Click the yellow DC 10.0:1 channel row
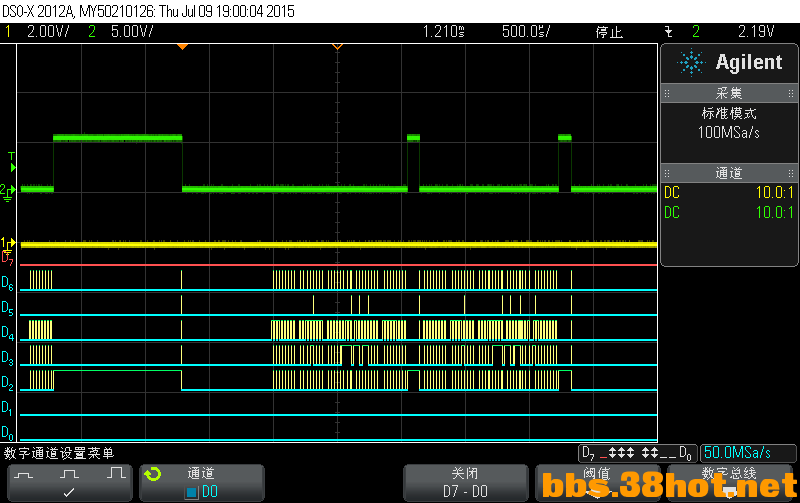 [729, 193]
